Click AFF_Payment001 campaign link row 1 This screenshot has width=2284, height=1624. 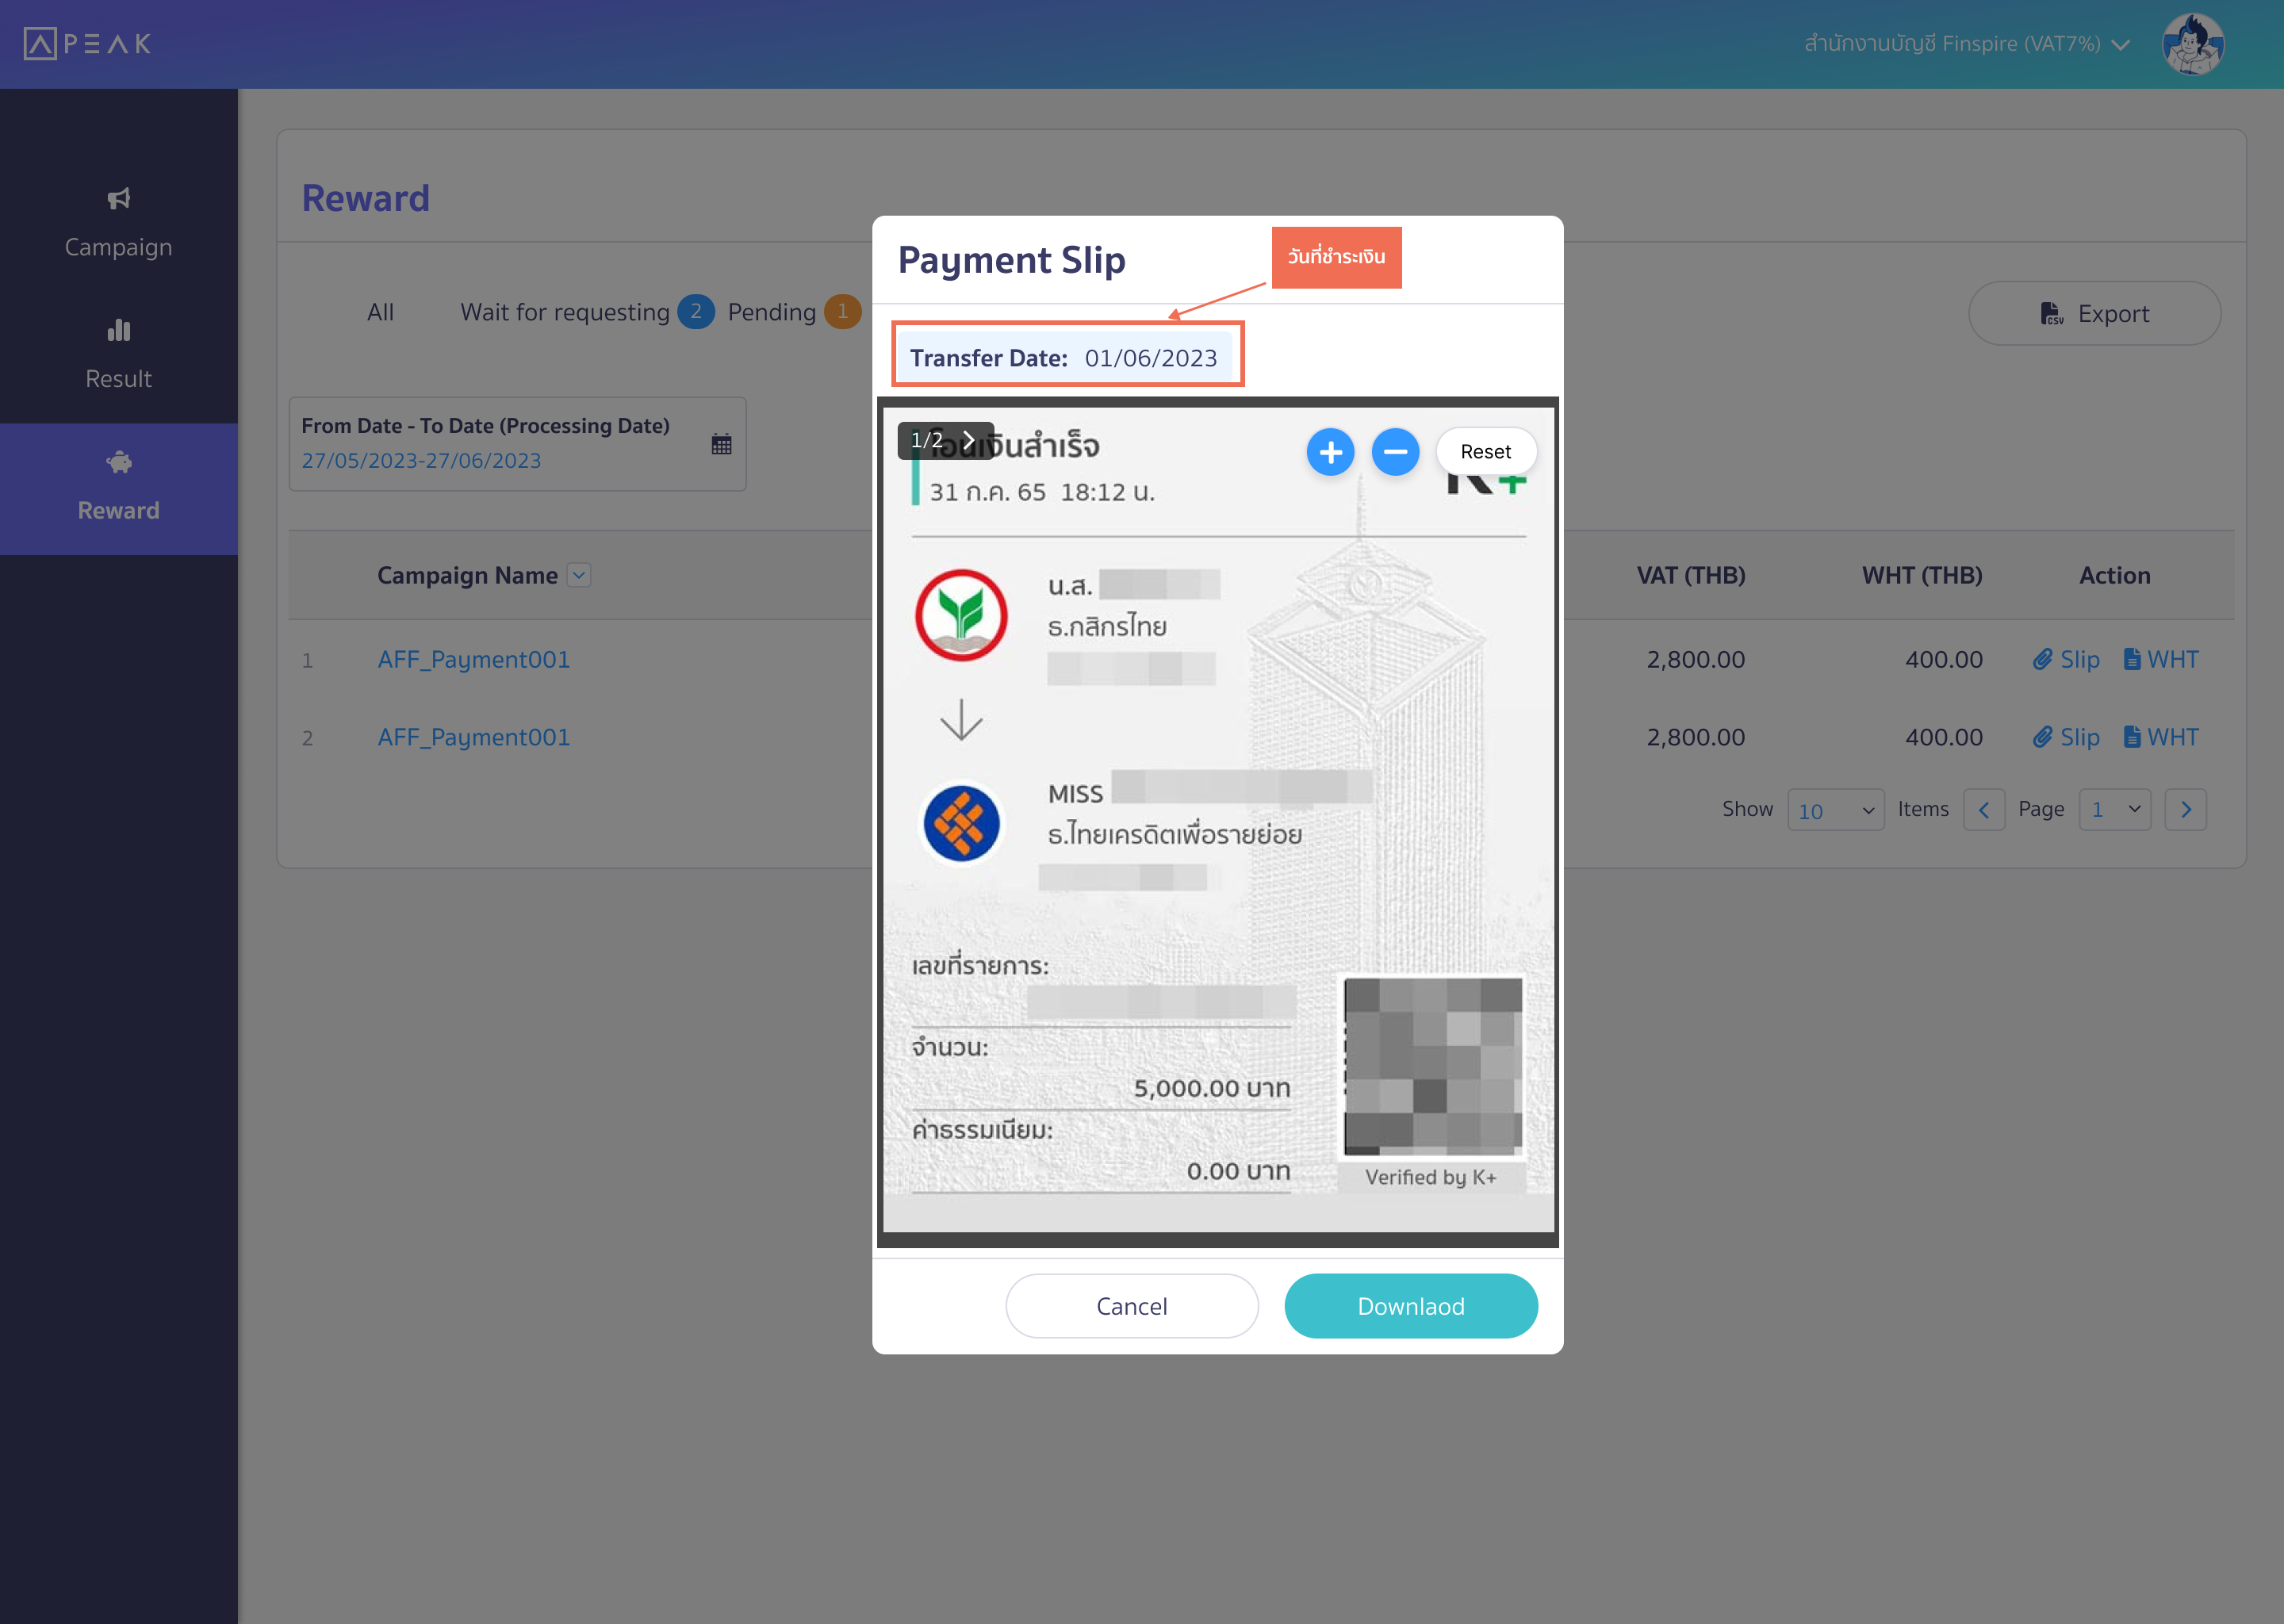[x=474, y=657]
